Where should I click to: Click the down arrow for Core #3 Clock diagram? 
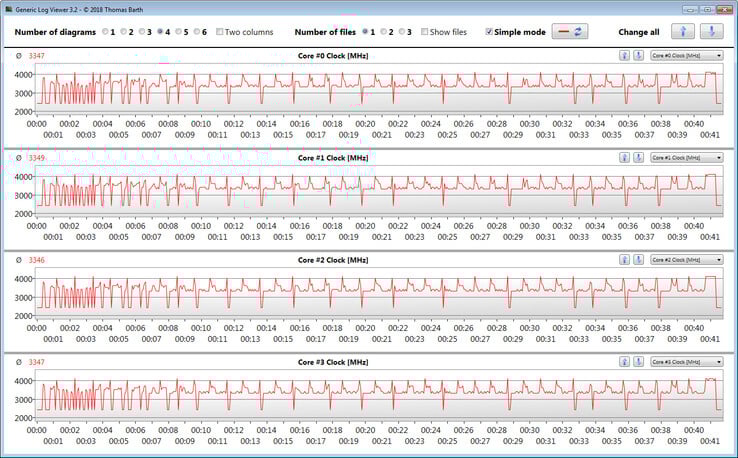click(638, 362)
